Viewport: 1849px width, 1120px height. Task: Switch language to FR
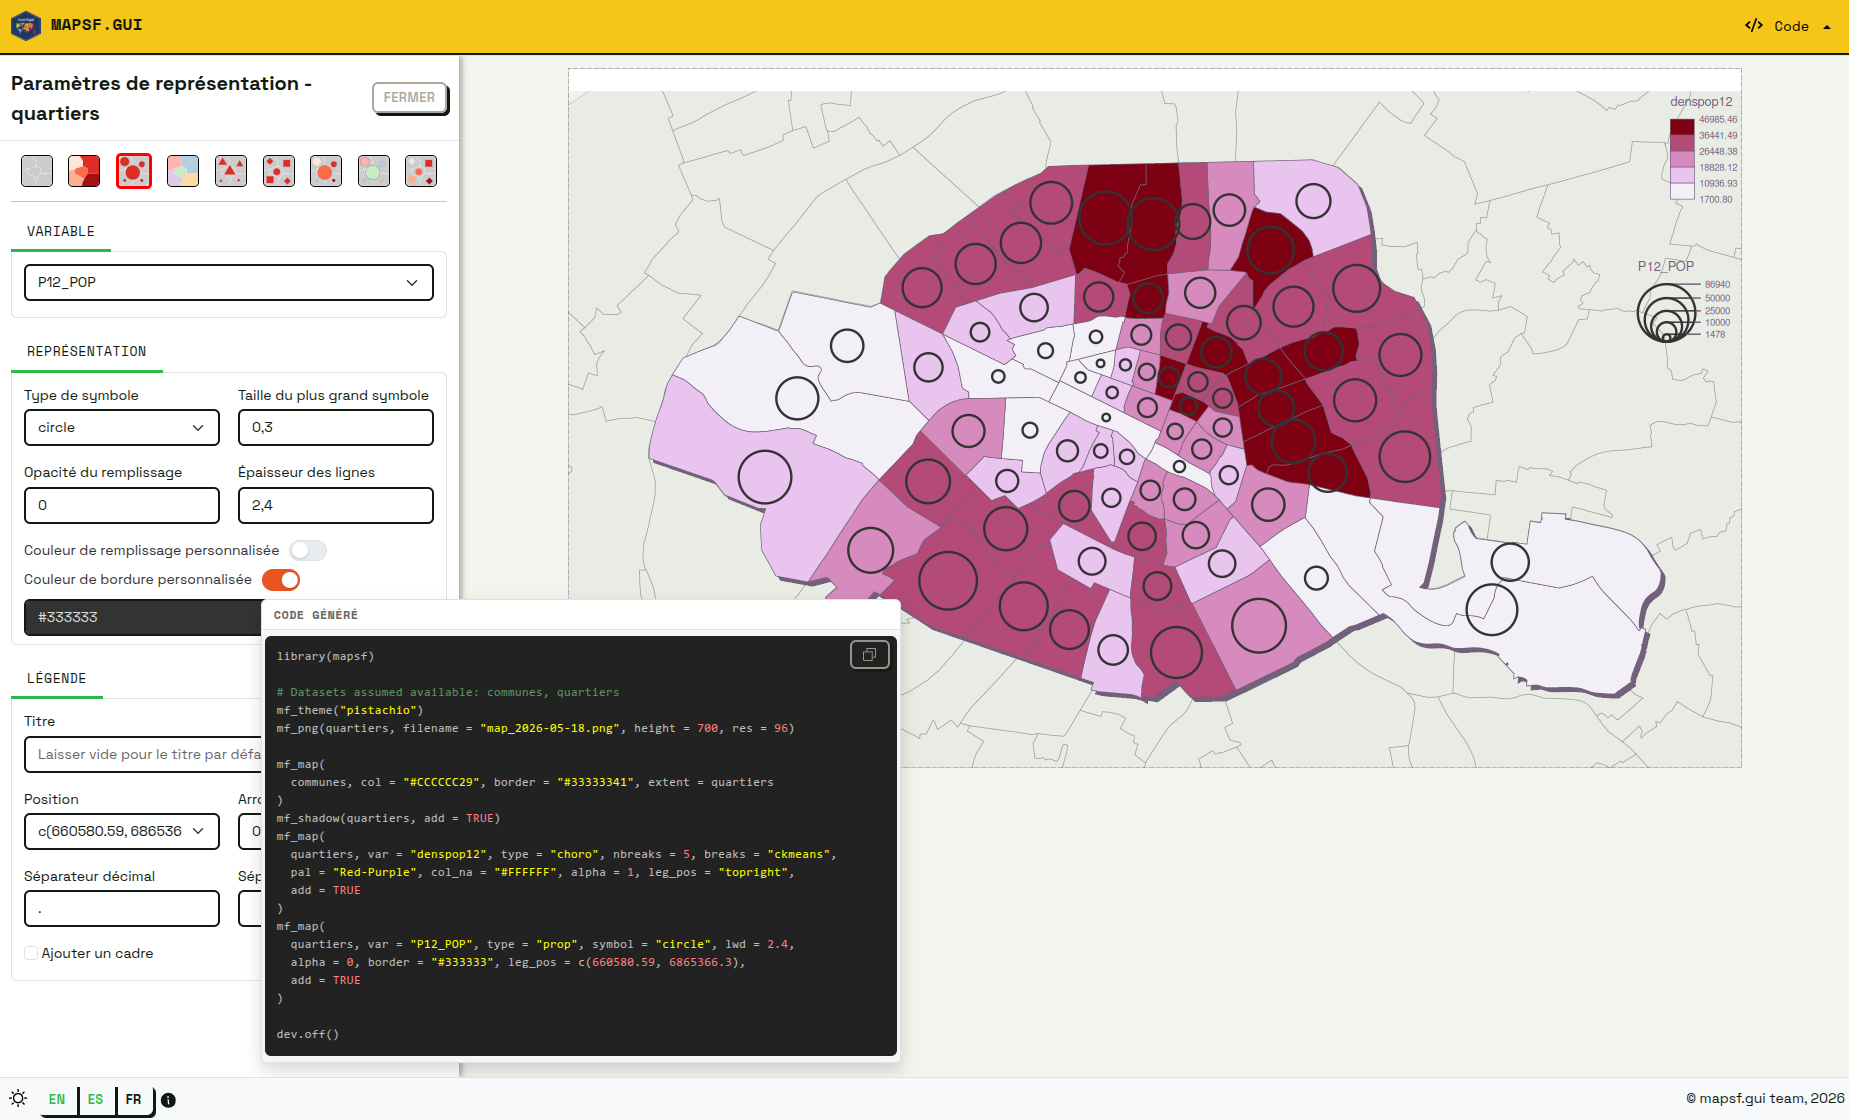point(133,1099)
